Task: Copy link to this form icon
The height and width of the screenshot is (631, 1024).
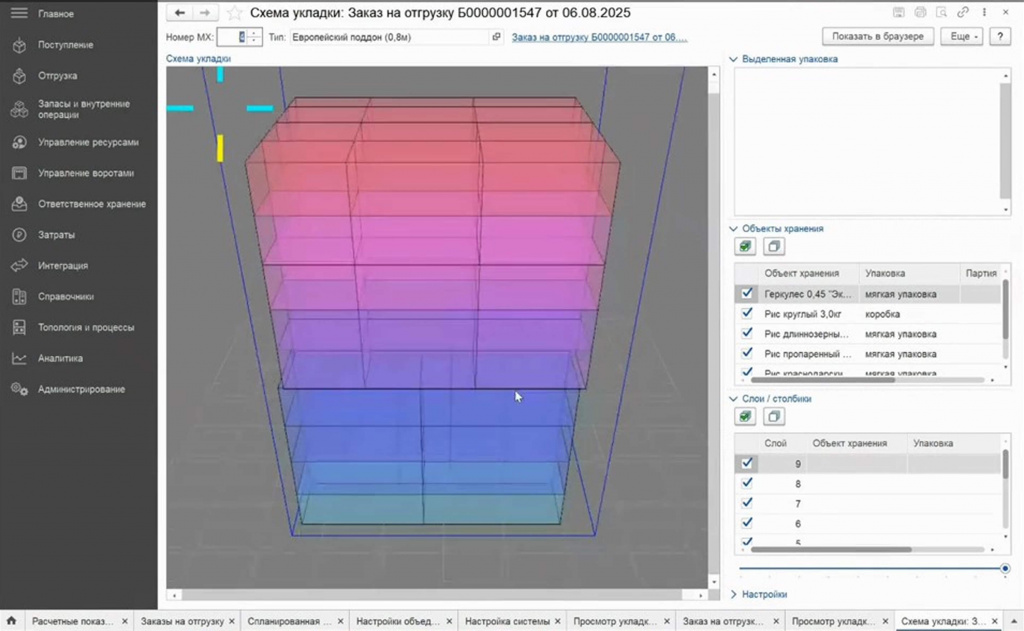Action: coord(962,12)
